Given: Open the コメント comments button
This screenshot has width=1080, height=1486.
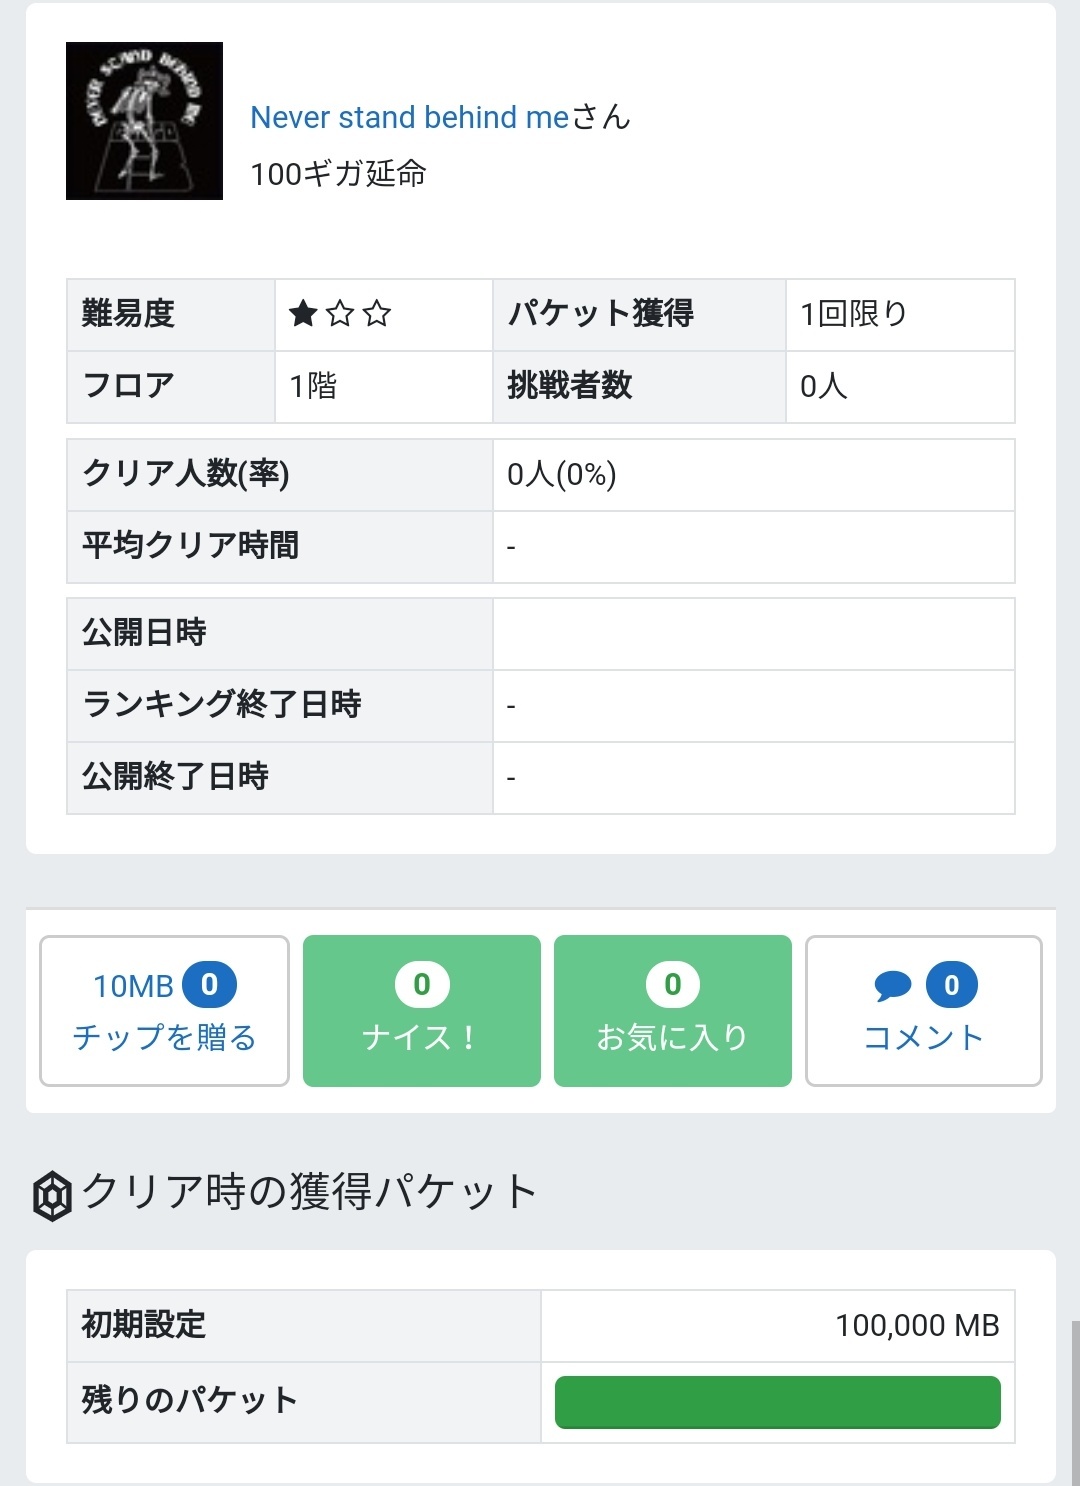Looking at the screenshot, I should tap(923, 1011).
